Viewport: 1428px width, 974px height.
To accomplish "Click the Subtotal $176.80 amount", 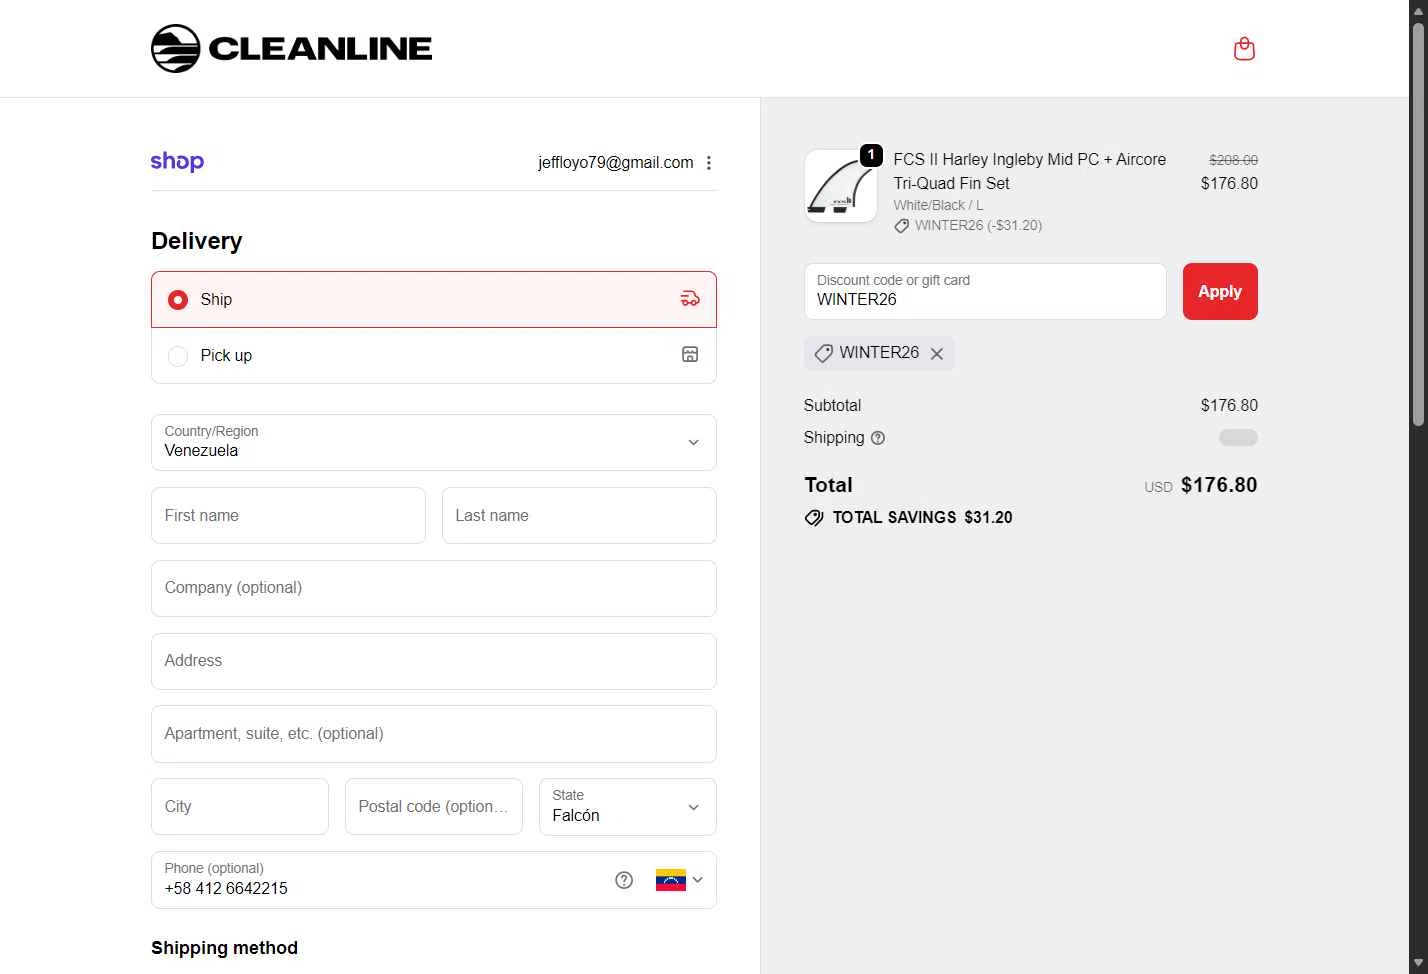I will tap(1229, 406).
